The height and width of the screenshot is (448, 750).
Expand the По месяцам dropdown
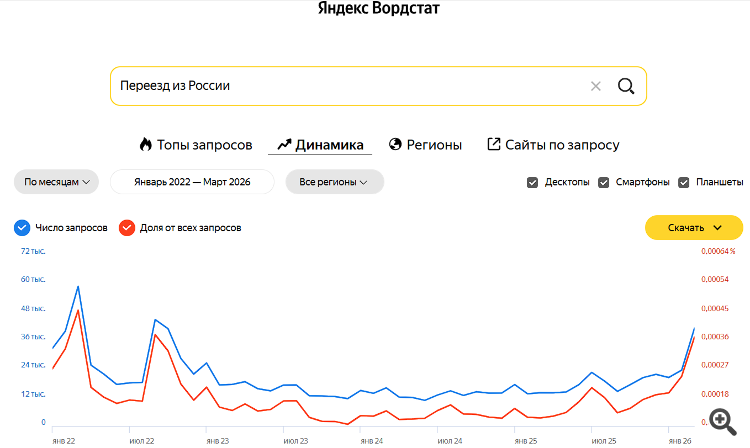(56, 182)
